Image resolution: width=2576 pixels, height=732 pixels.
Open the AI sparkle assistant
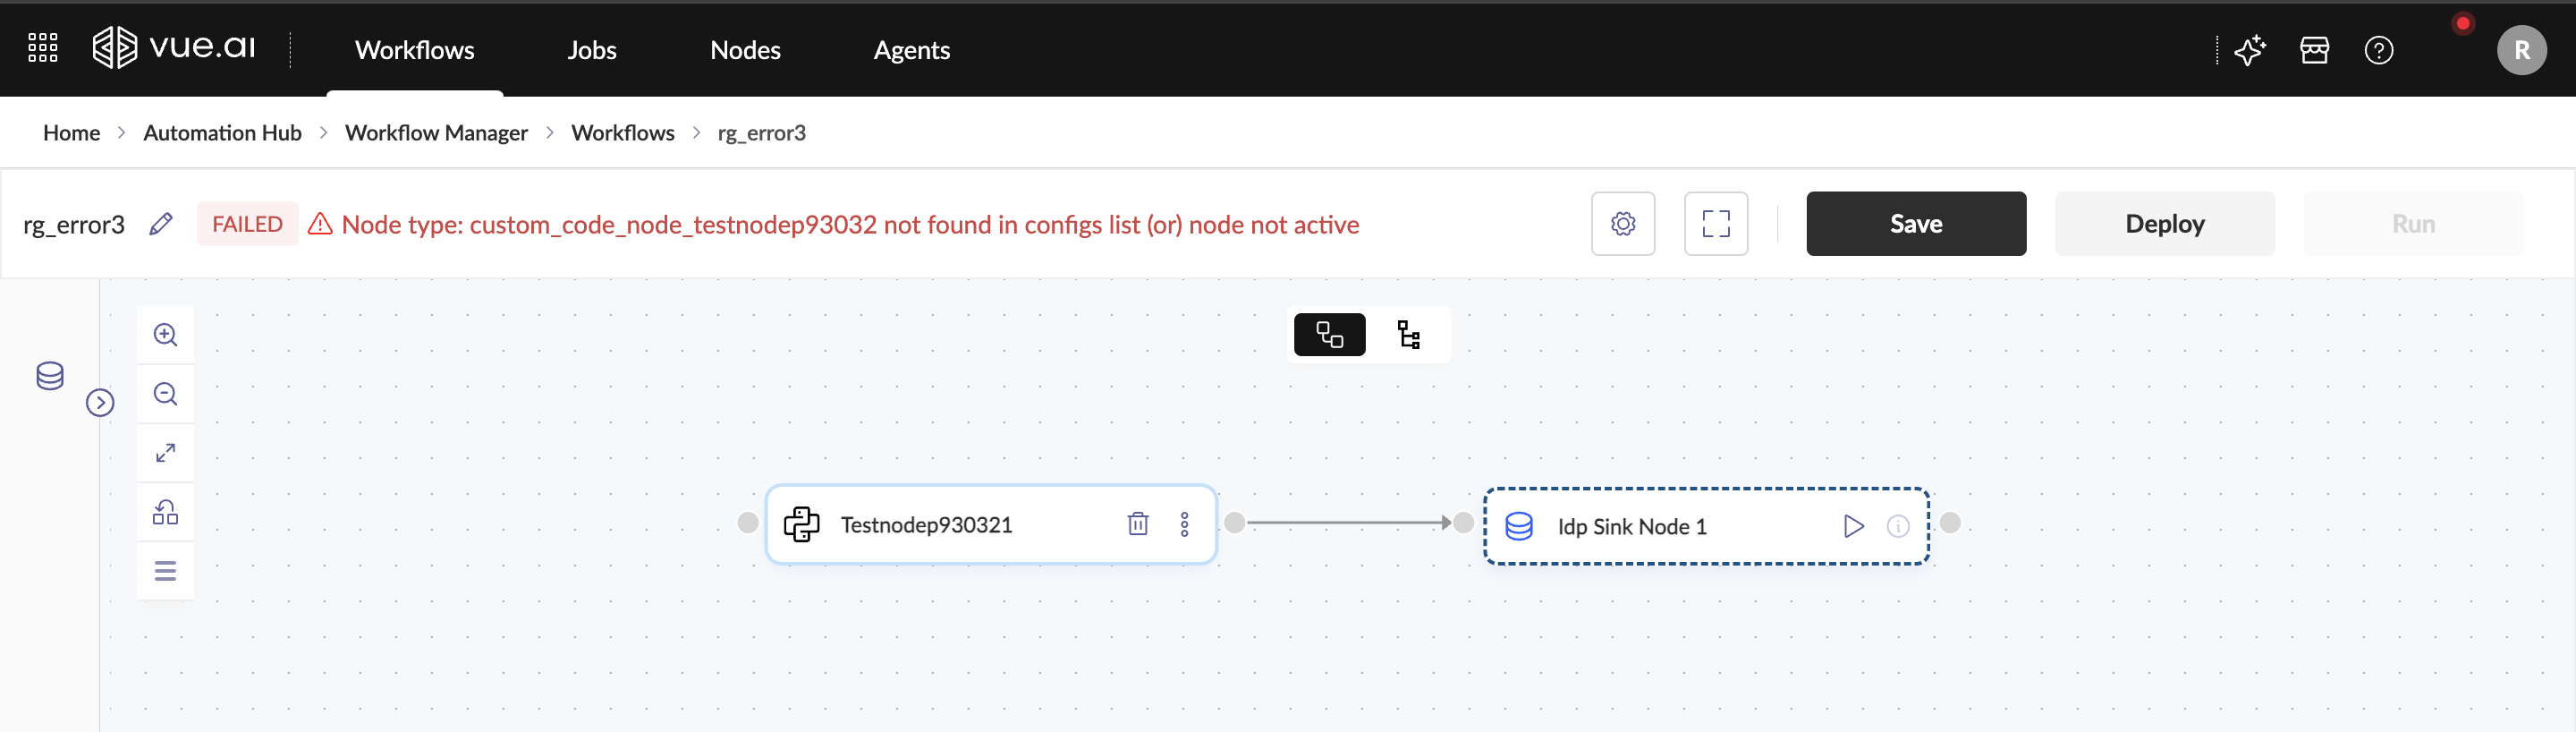pyautogui.click(x=2249, y=50)
